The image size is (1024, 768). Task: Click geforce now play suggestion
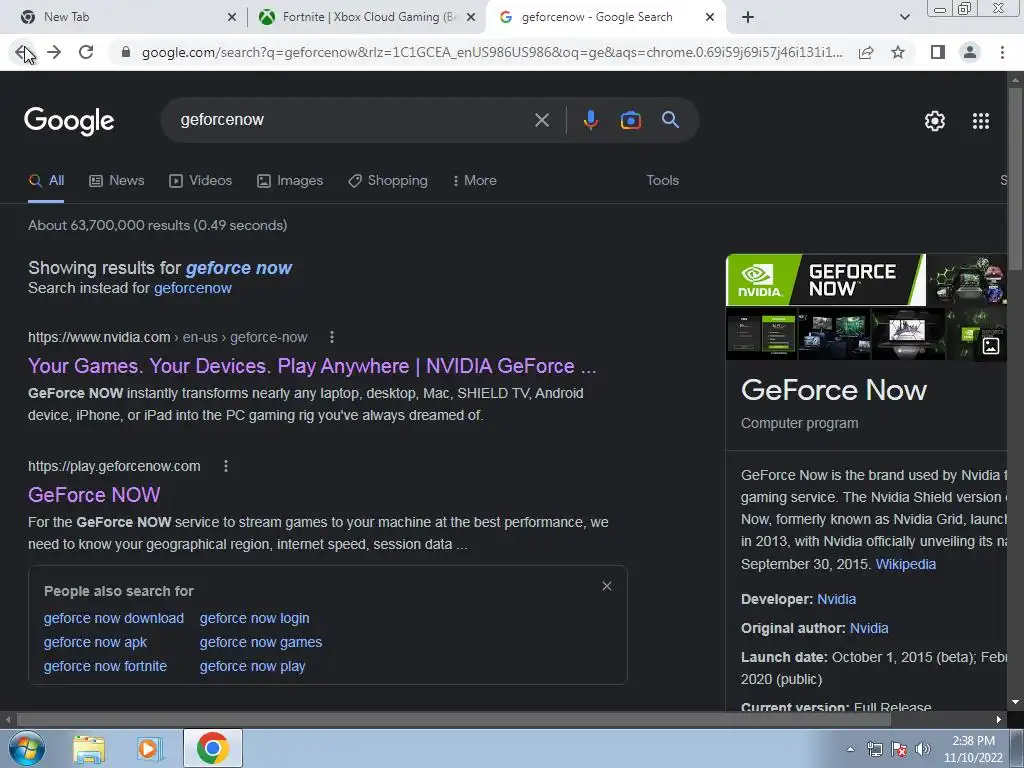[x=252, y=666]
